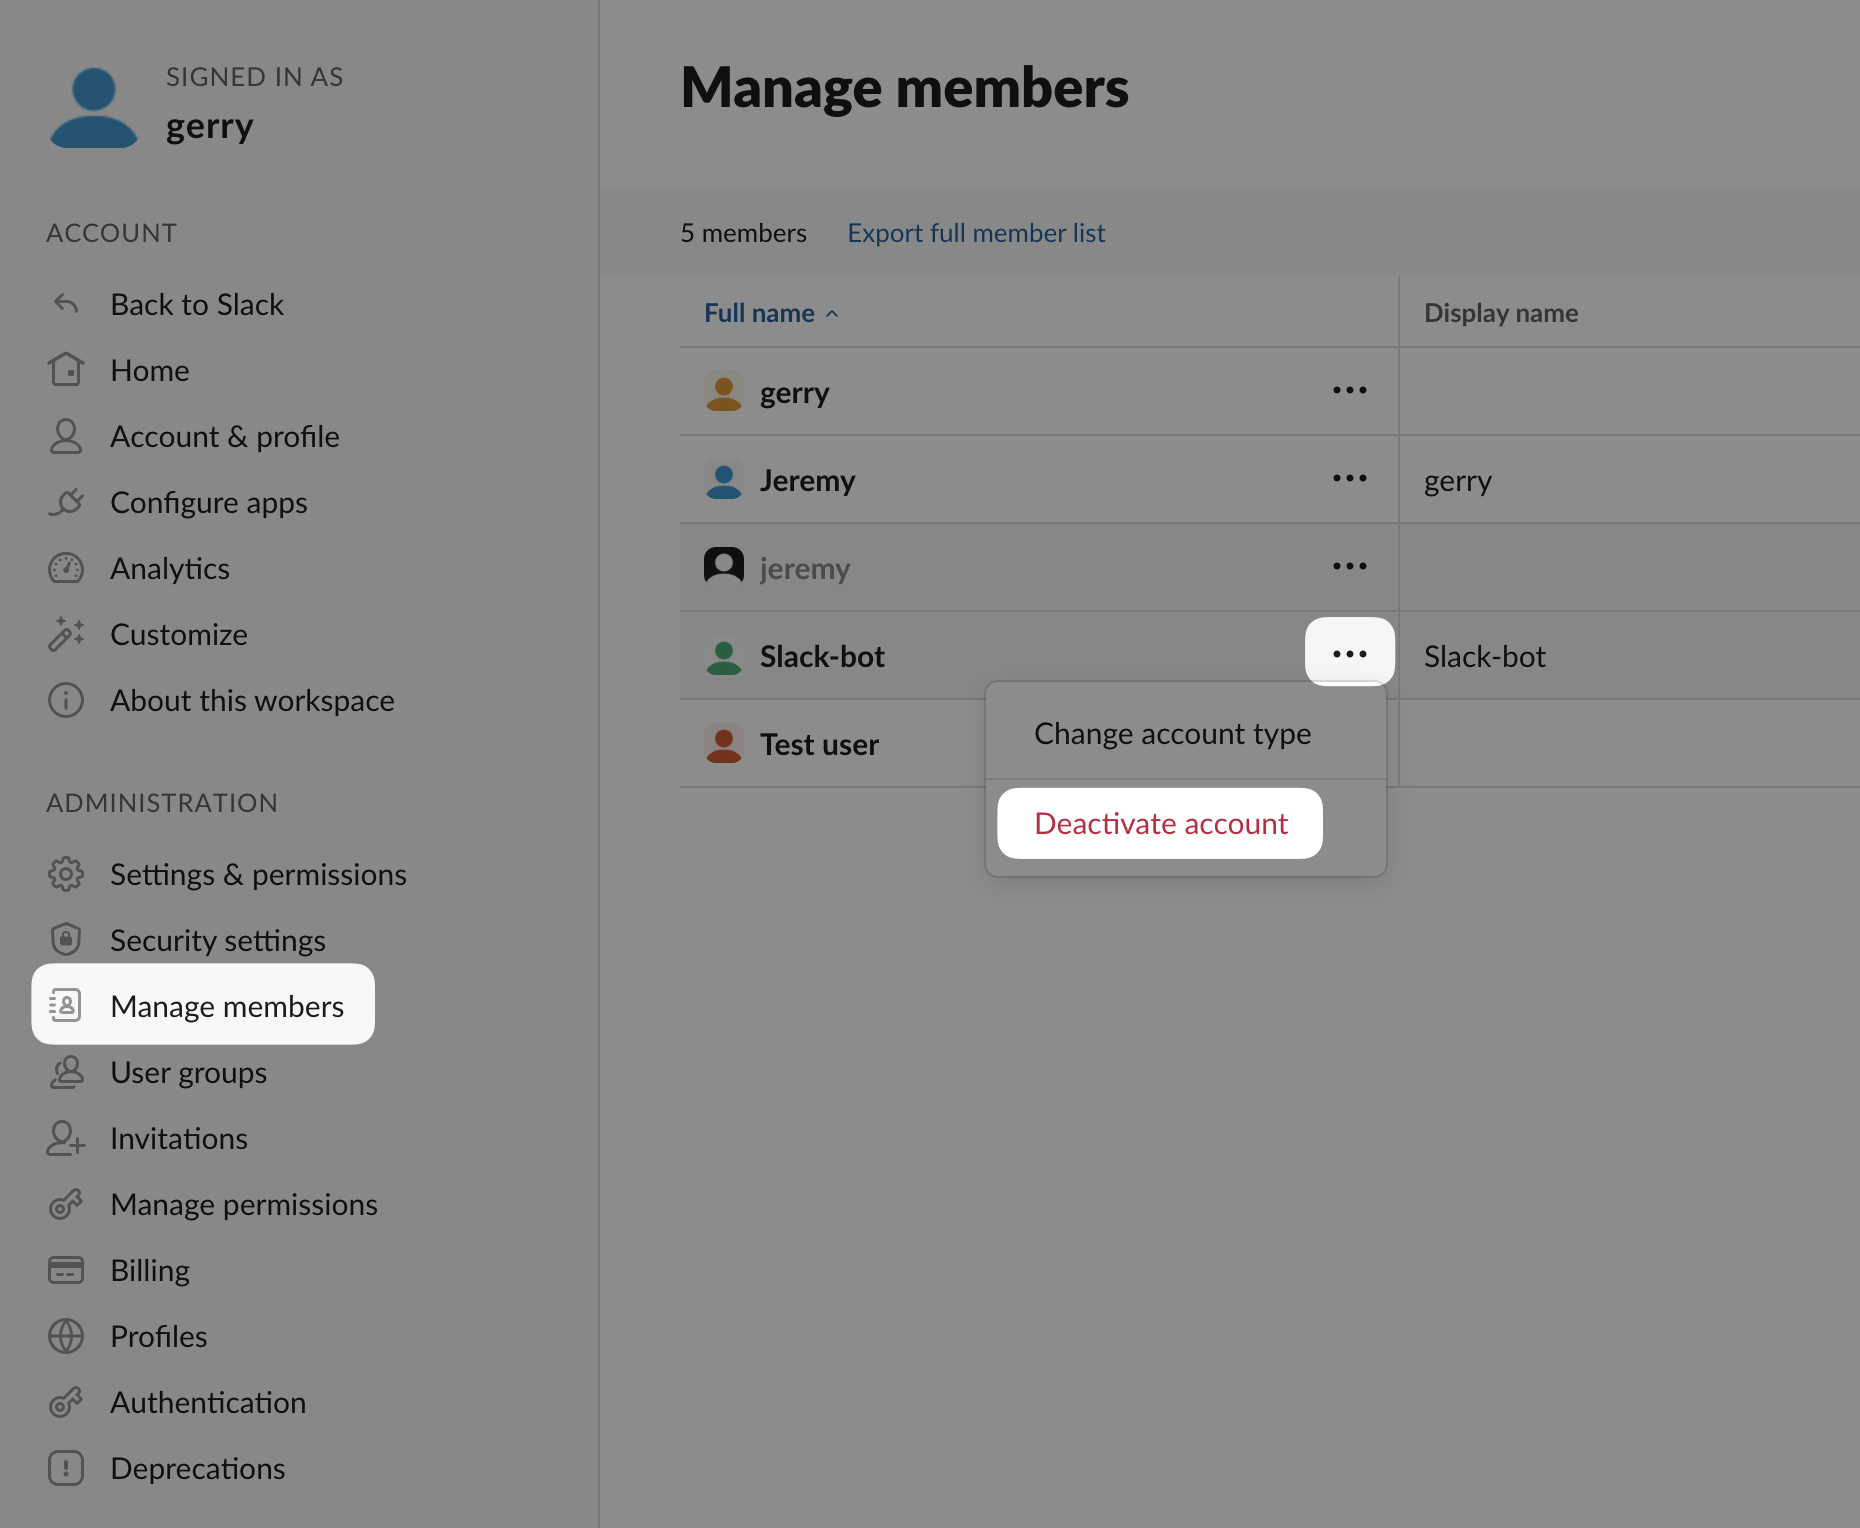Open the ellipsis menu for deactivated jeremy
This screenshot has width=1860, height=1528.
pos(1350,567)
